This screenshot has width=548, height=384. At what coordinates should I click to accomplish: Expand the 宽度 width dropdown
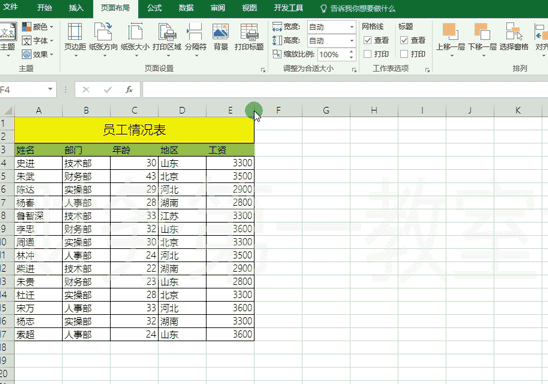(x=352, y=27)
